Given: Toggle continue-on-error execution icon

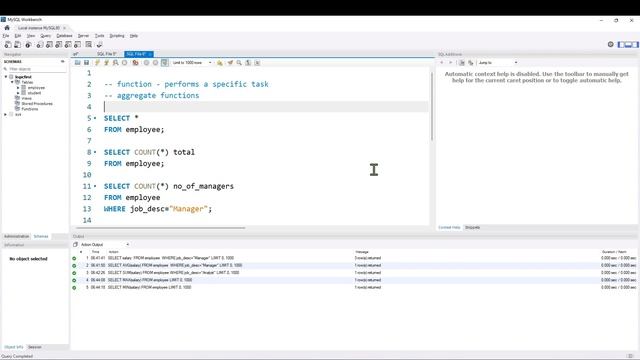Looking at the screenshot, I should coord(135,62).
